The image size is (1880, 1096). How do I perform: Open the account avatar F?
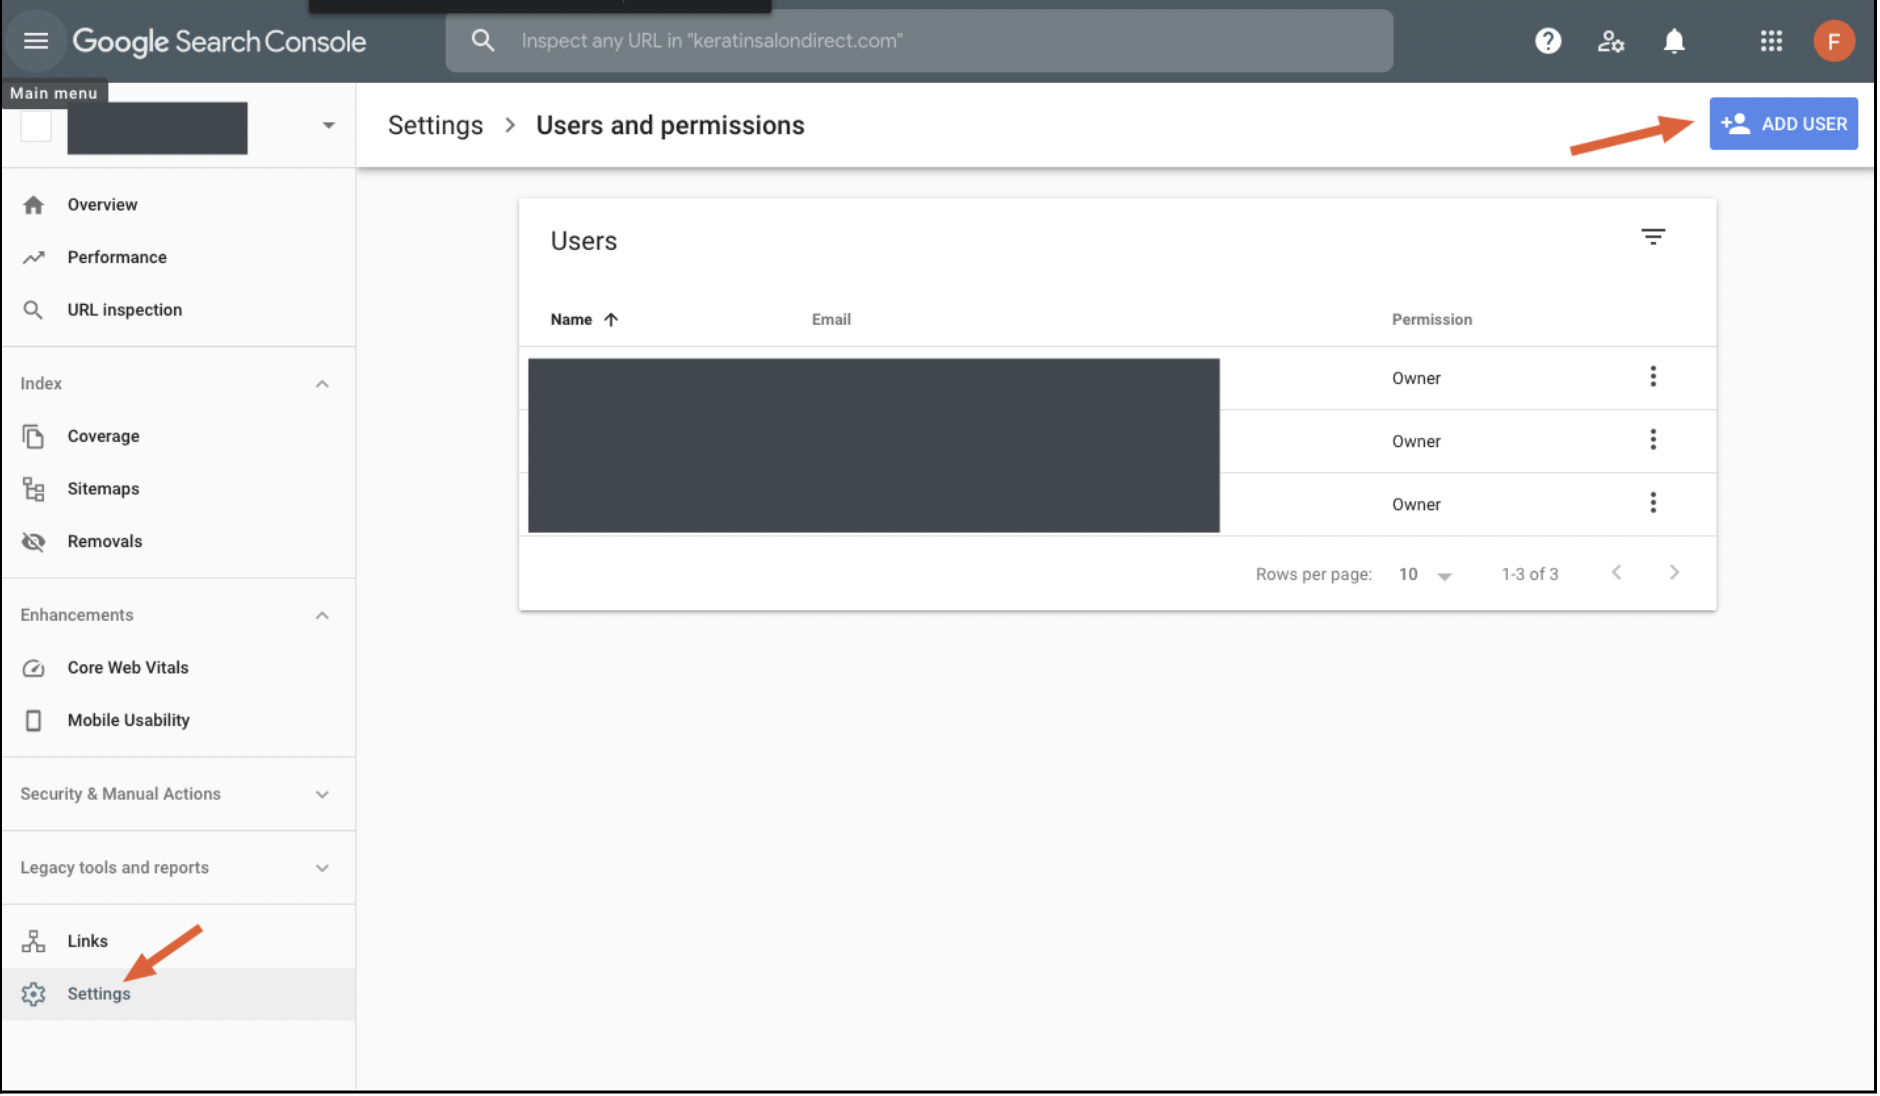1834,41
